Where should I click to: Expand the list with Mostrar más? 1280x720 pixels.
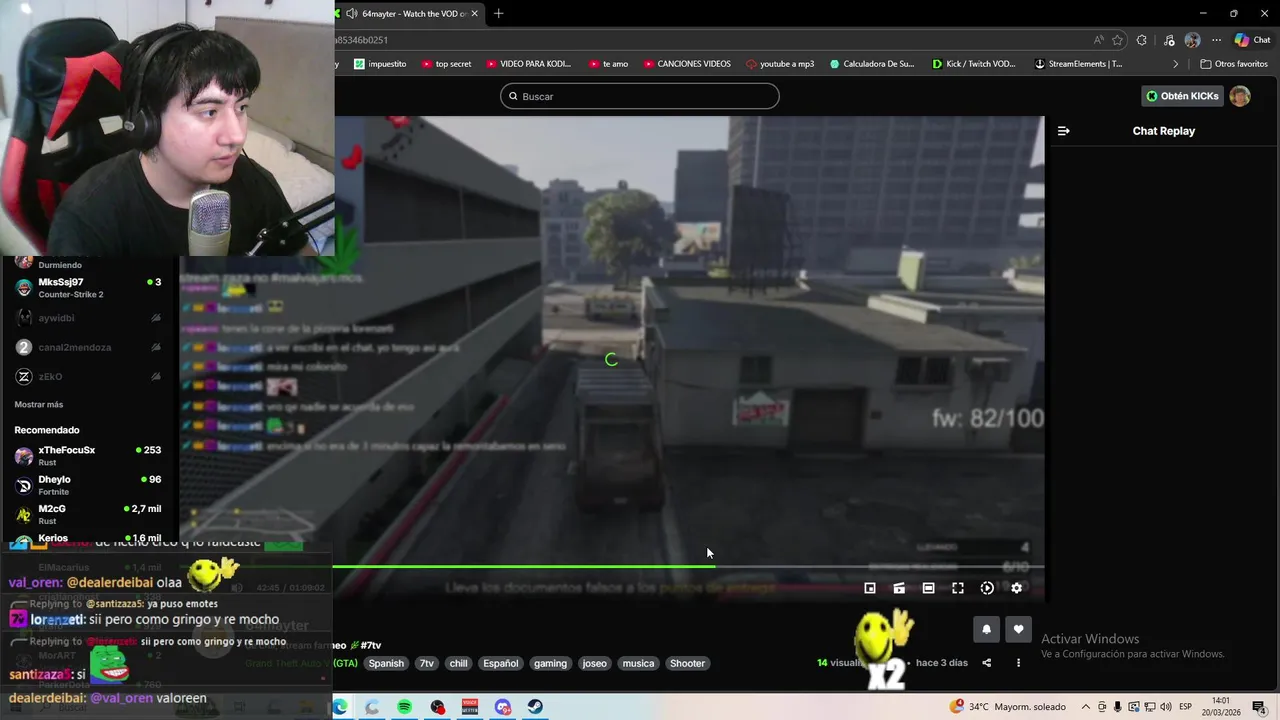pos(39,404)
